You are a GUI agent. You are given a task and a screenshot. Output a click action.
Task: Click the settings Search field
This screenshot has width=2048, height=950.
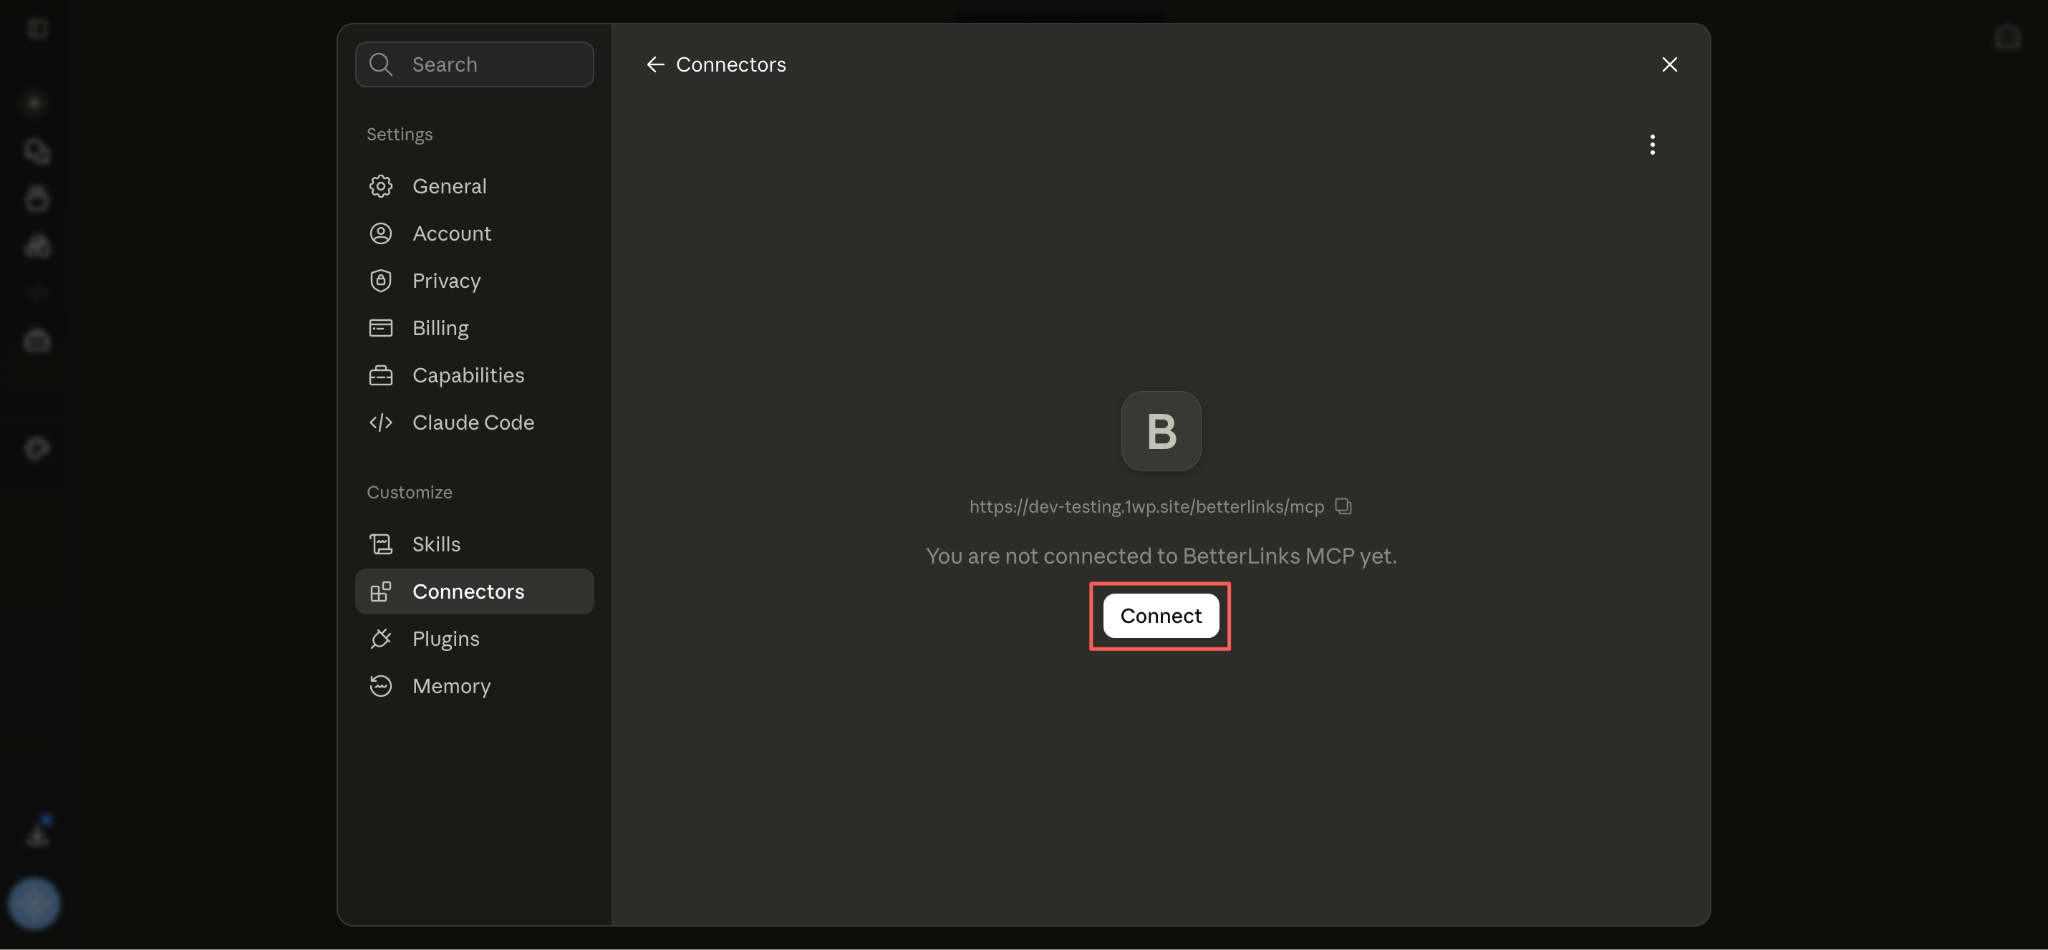coord(474,64)
